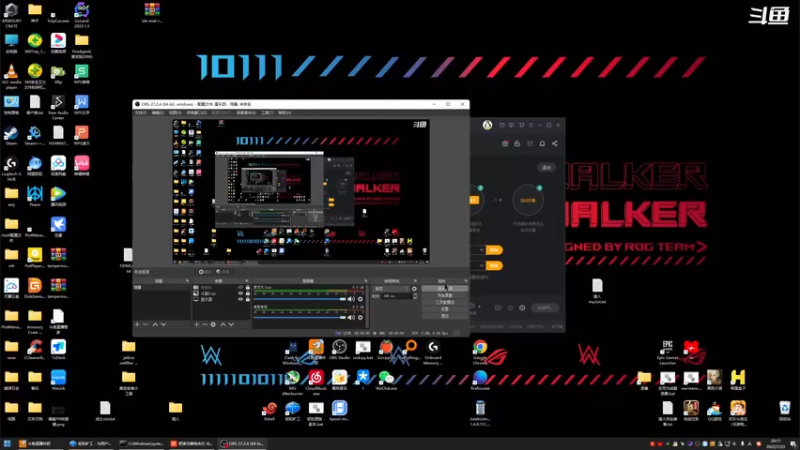Click the source properties button above the docks
Viewport: 800px width, 450px height.
tap(205, 272)
